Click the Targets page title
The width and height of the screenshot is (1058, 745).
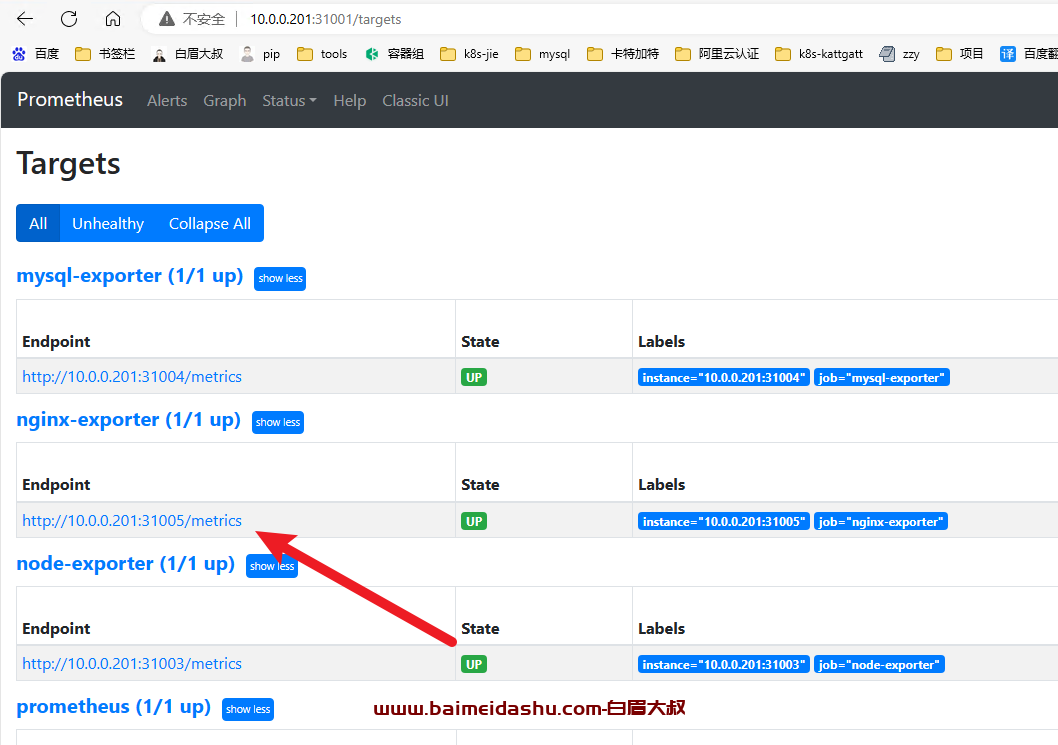tap(68, 164)
